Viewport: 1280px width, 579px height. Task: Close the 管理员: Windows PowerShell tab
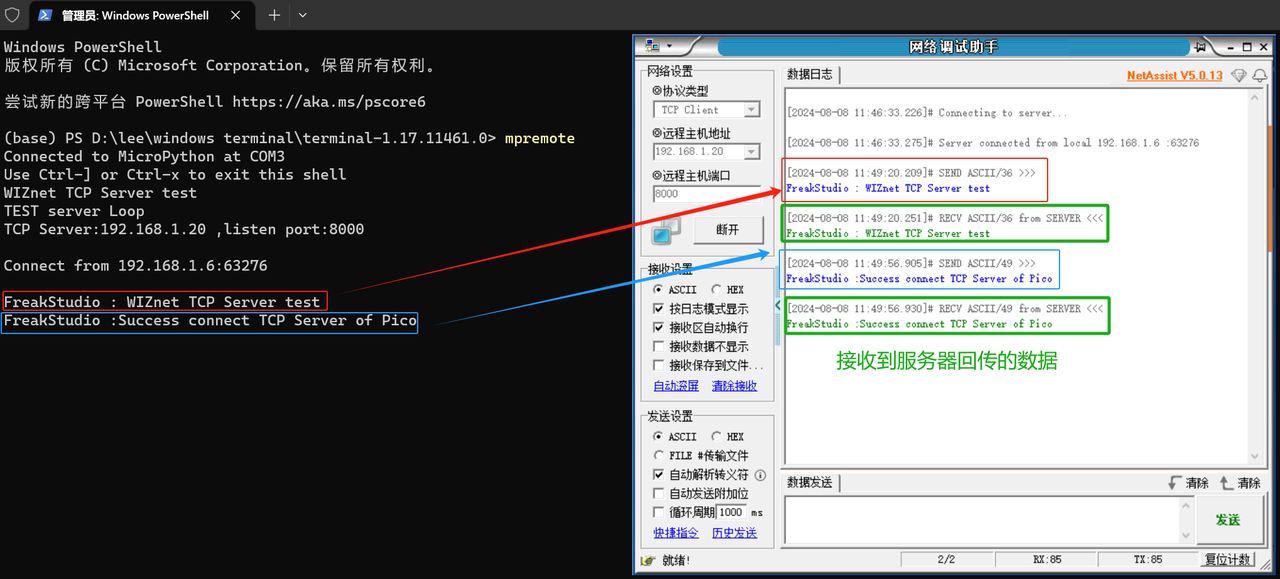pos(235,15)
